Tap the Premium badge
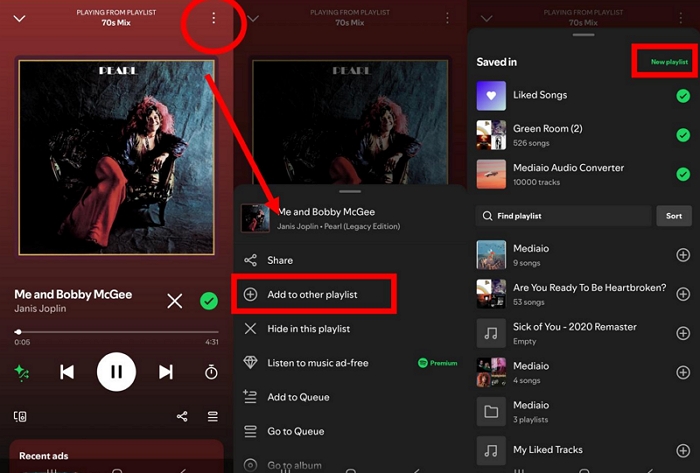This screenshot has height=473, width=700. [438, 363]
